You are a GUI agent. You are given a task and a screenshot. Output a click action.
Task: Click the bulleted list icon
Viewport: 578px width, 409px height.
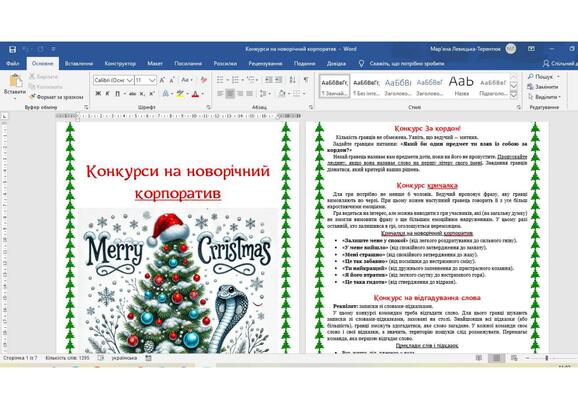pos(220,80)
